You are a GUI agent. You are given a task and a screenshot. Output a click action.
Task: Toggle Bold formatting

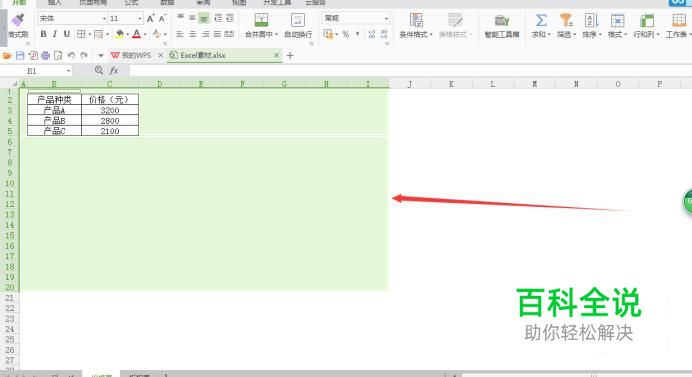point(43,34)
